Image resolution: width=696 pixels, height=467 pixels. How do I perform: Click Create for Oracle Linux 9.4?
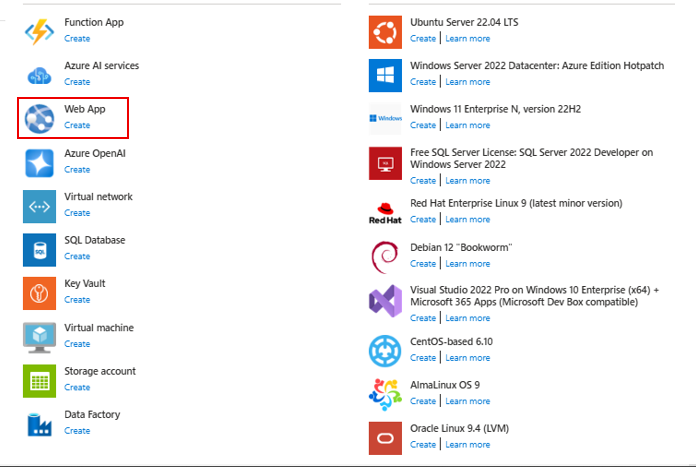coord(423,445)
